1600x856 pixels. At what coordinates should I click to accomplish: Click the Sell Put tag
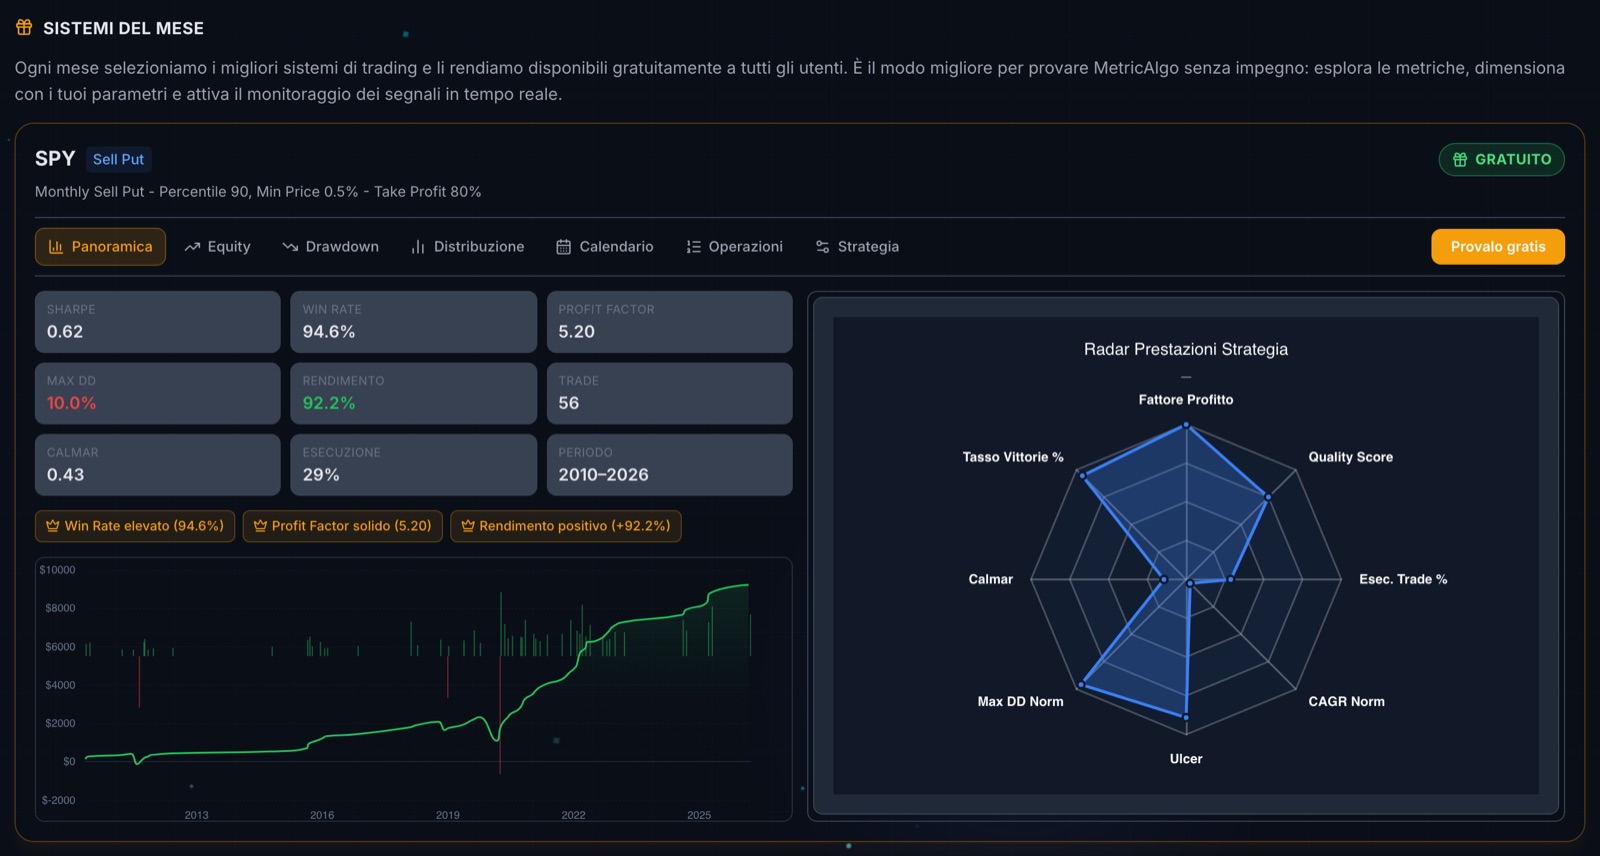(118, 159)
